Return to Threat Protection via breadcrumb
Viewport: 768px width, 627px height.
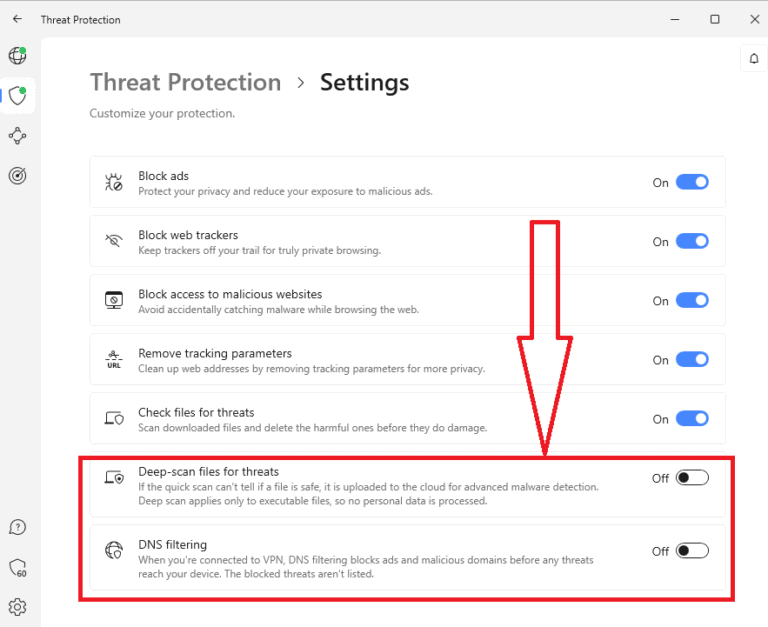coord(185,82)
